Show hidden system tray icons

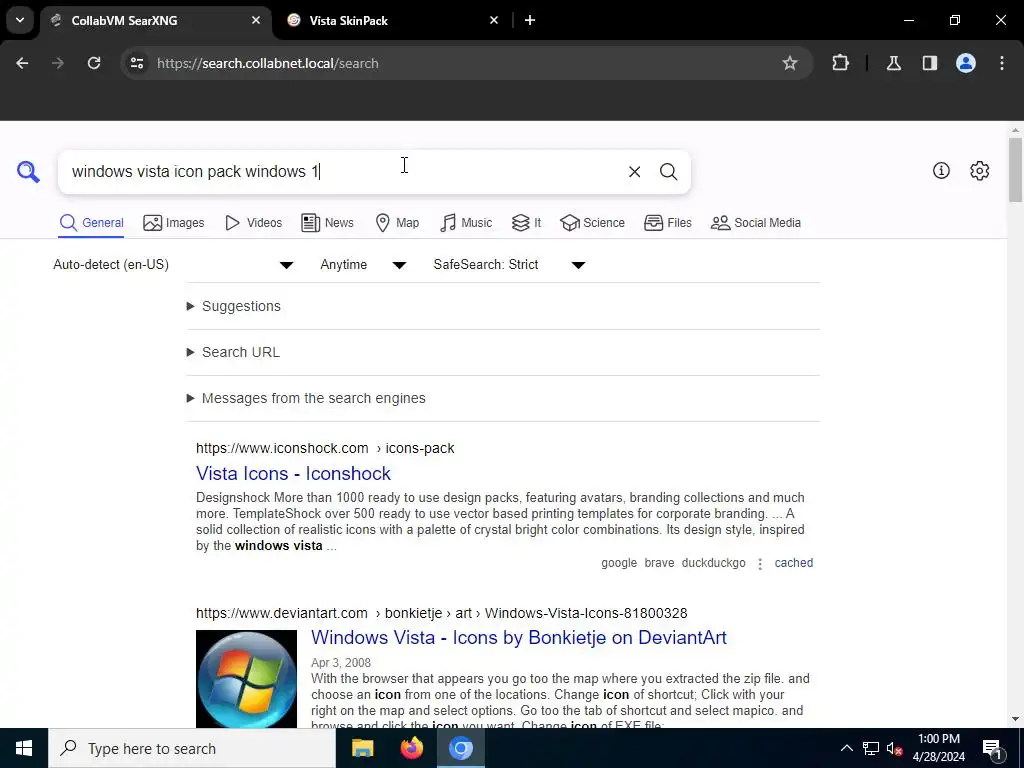click(846, 748)
